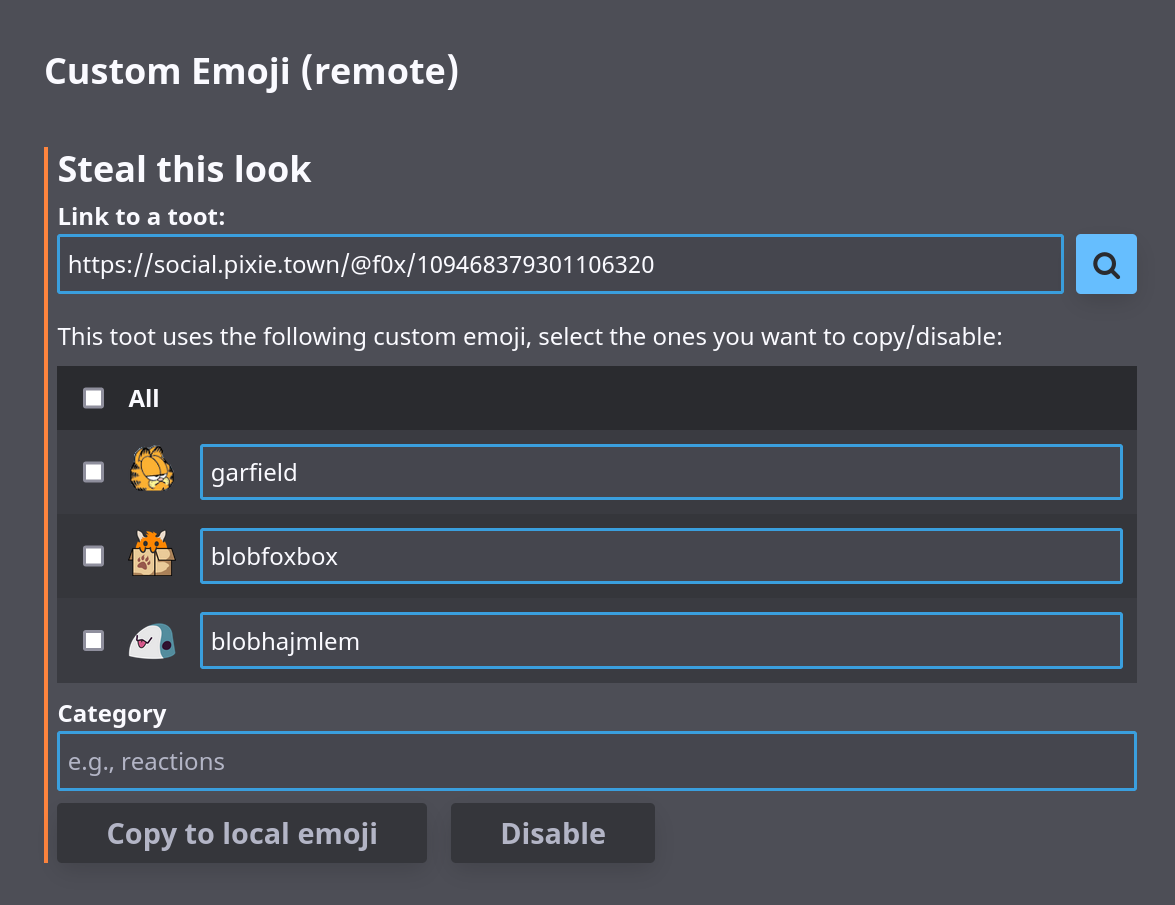This screenshot has width=1175, height=905.
Task: Click the garfield emoji image
Action: pos(152,471)
